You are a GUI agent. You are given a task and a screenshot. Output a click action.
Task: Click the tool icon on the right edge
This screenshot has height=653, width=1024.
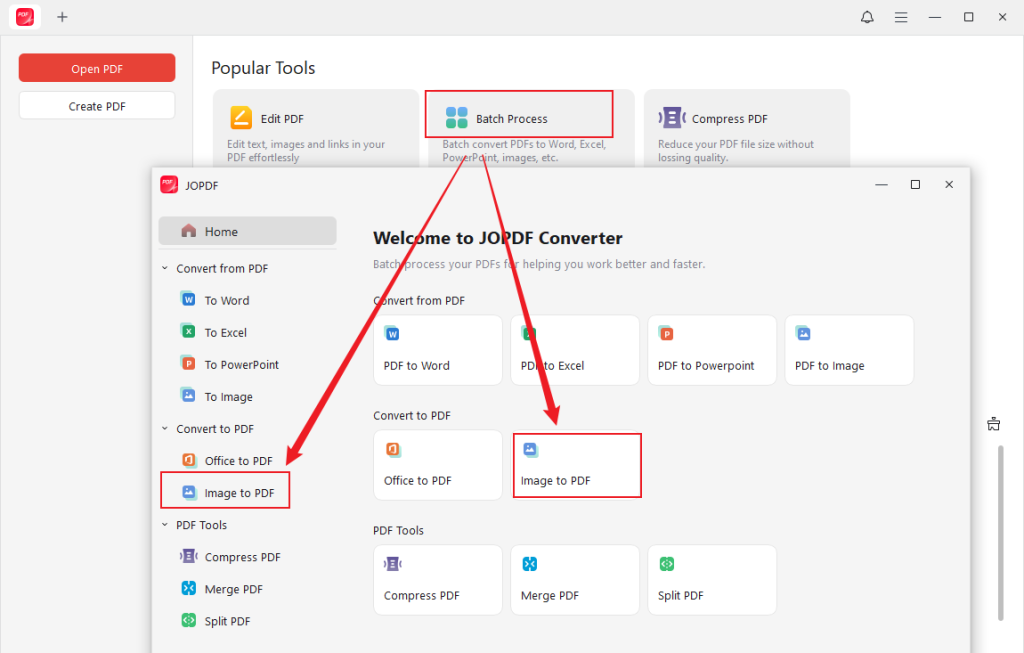993,423
